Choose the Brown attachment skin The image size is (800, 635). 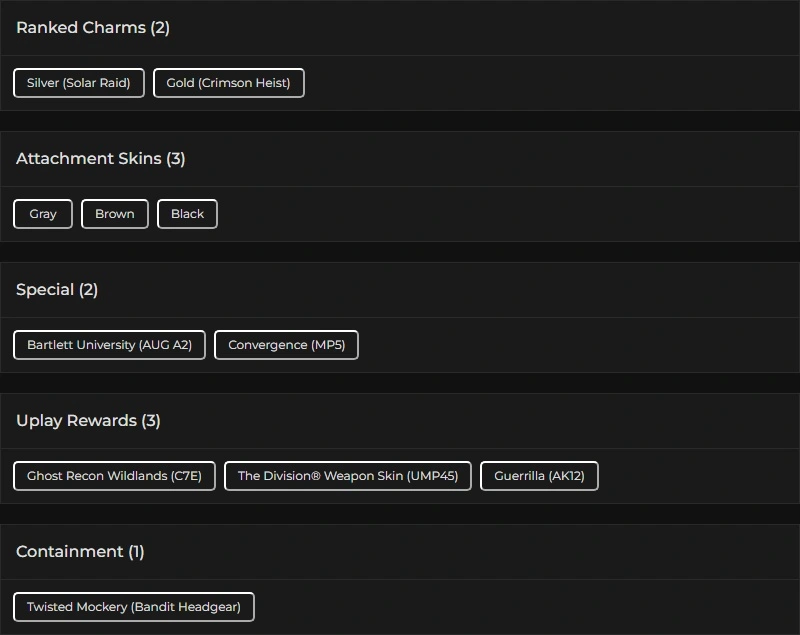point(115,214)
